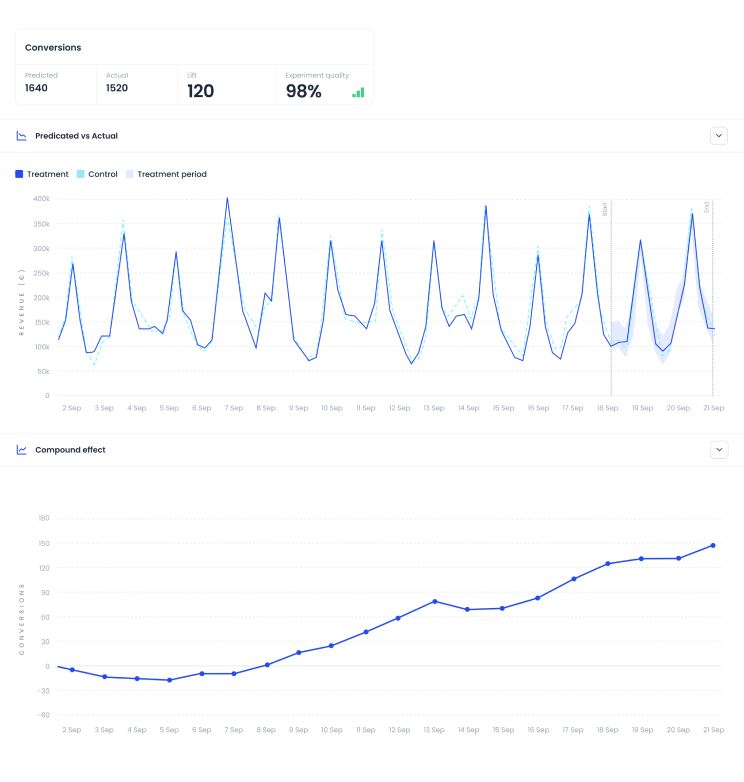Click the Predicated vs Actual heading
Viewport: 744px width, 782px height.
(76, 136)
